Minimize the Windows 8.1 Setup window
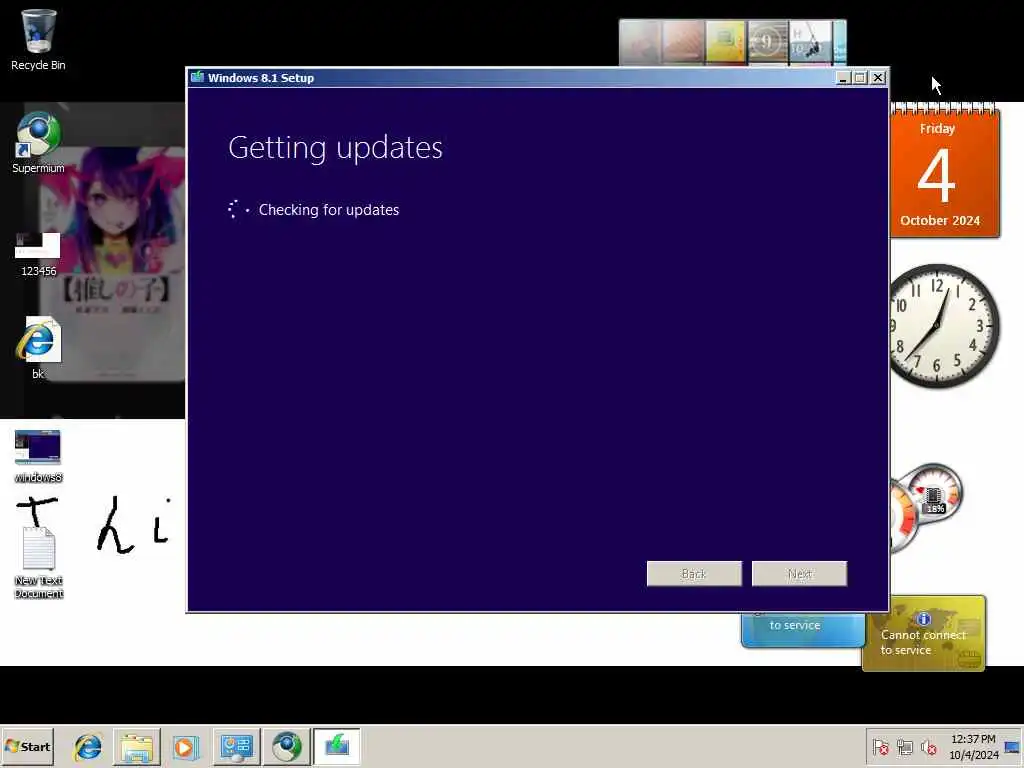The image size is (1024, 768). pyautogui.click(x=843, y=78)
